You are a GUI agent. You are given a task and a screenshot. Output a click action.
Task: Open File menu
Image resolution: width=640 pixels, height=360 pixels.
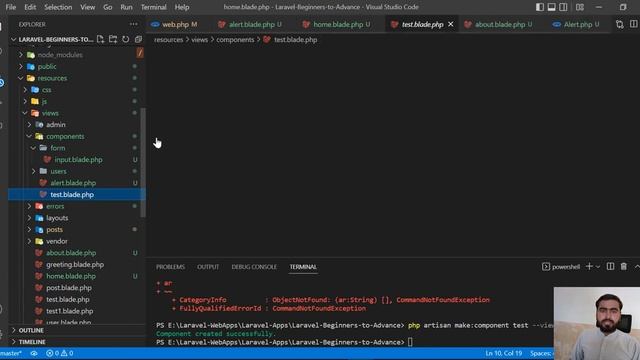(x=11, y=7)
